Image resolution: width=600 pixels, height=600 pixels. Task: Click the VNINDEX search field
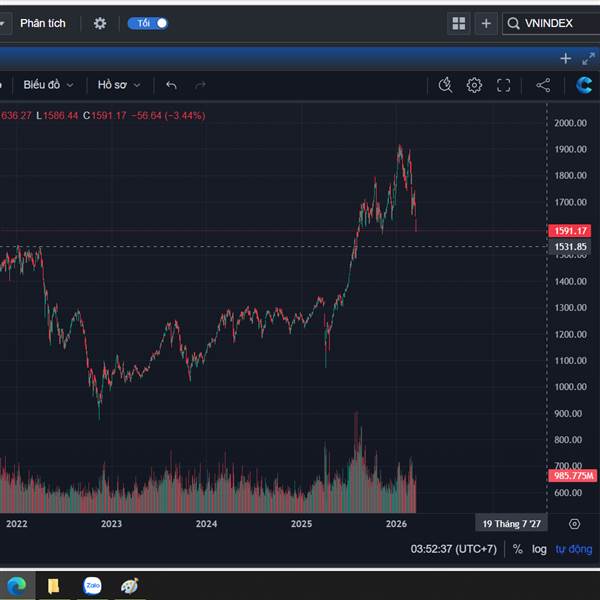coord(551,23)
